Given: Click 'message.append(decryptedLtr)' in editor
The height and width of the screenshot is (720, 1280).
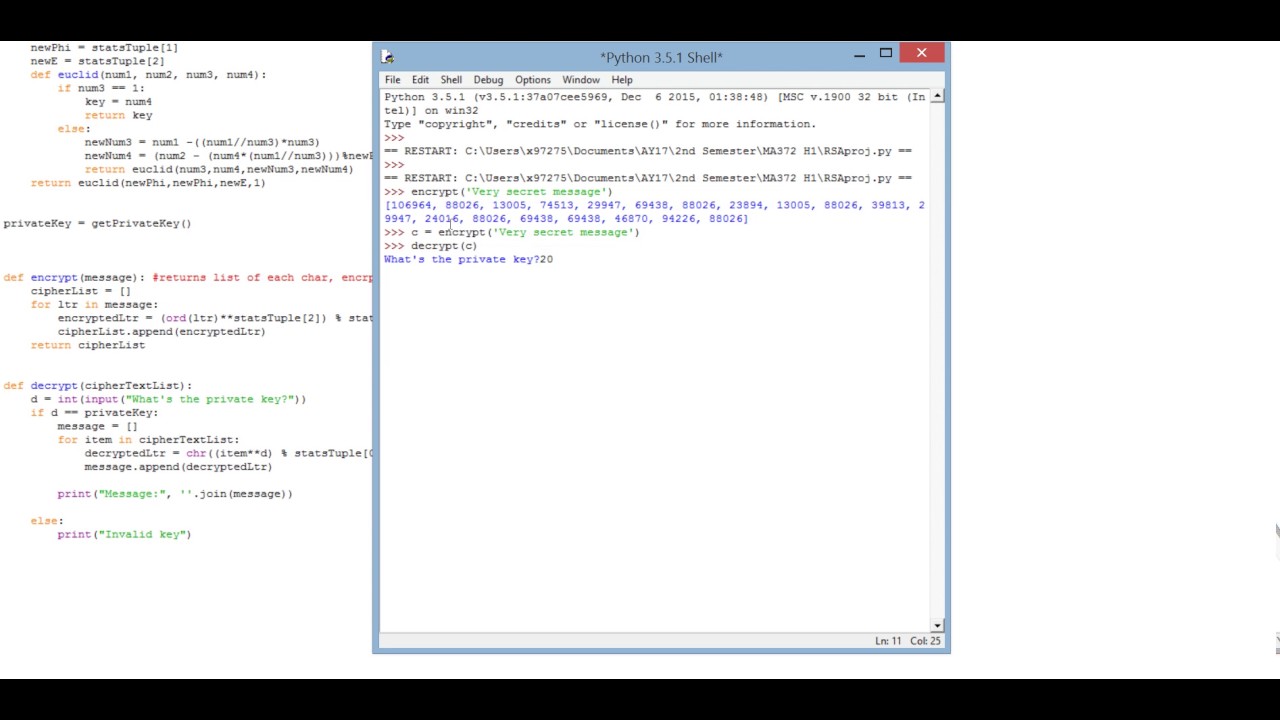Looking at the screenshot, I should click(178, 466).
